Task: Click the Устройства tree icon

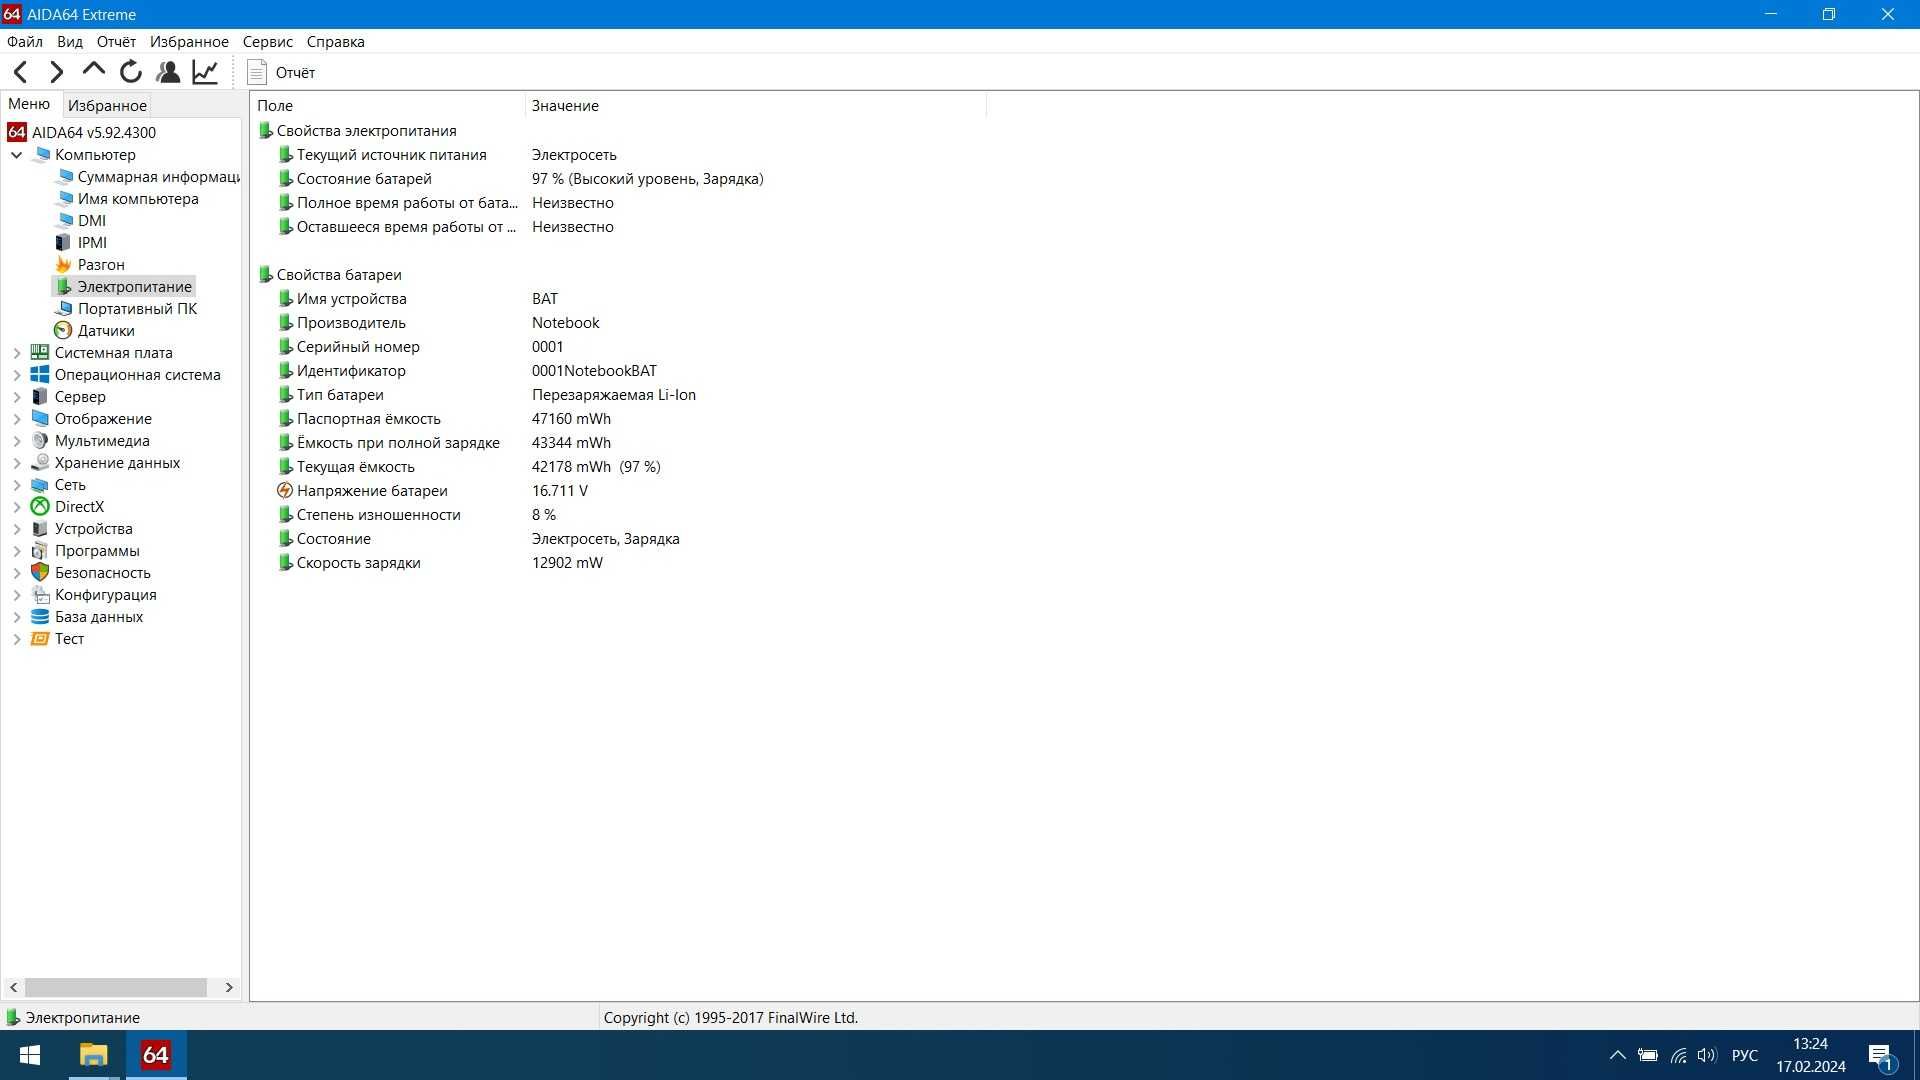Action: pos(40,529)
